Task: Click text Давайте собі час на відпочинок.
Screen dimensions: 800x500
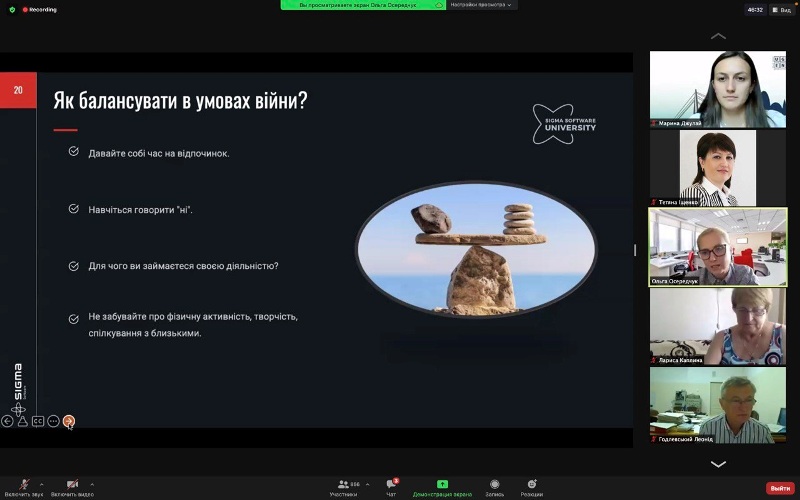Action: [x=159, y=154]
